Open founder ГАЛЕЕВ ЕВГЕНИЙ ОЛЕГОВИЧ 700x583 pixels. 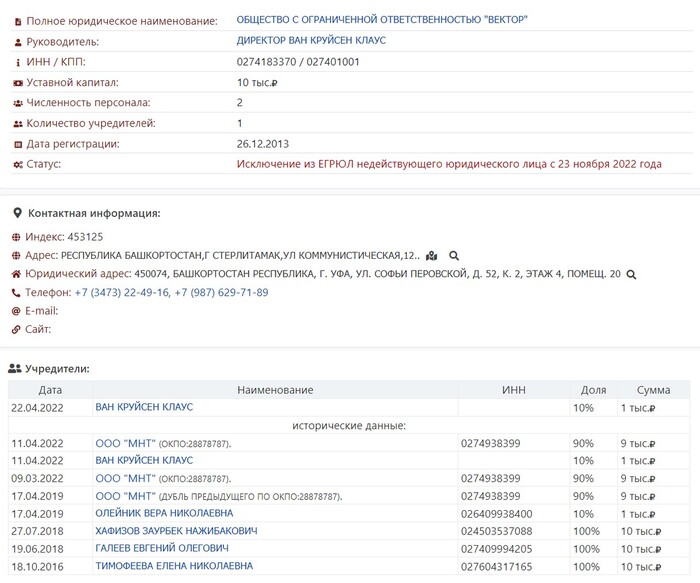[162, 549]
